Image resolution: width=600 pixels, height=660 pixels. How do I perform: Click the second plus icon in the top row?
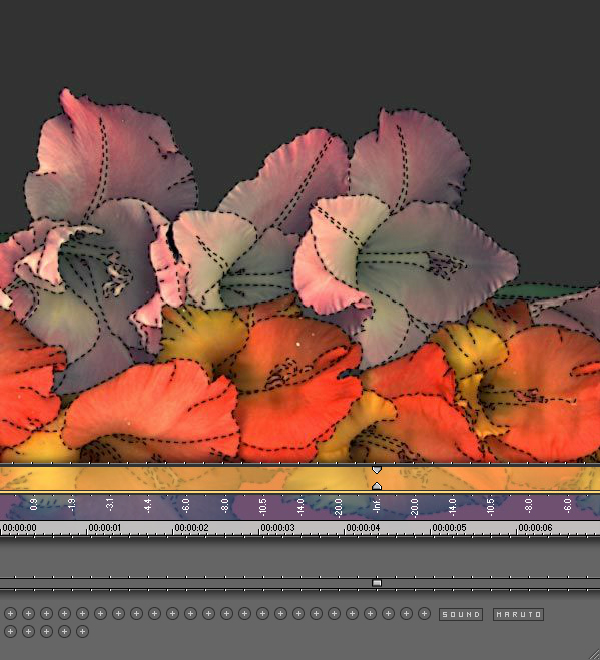[28, 614]
